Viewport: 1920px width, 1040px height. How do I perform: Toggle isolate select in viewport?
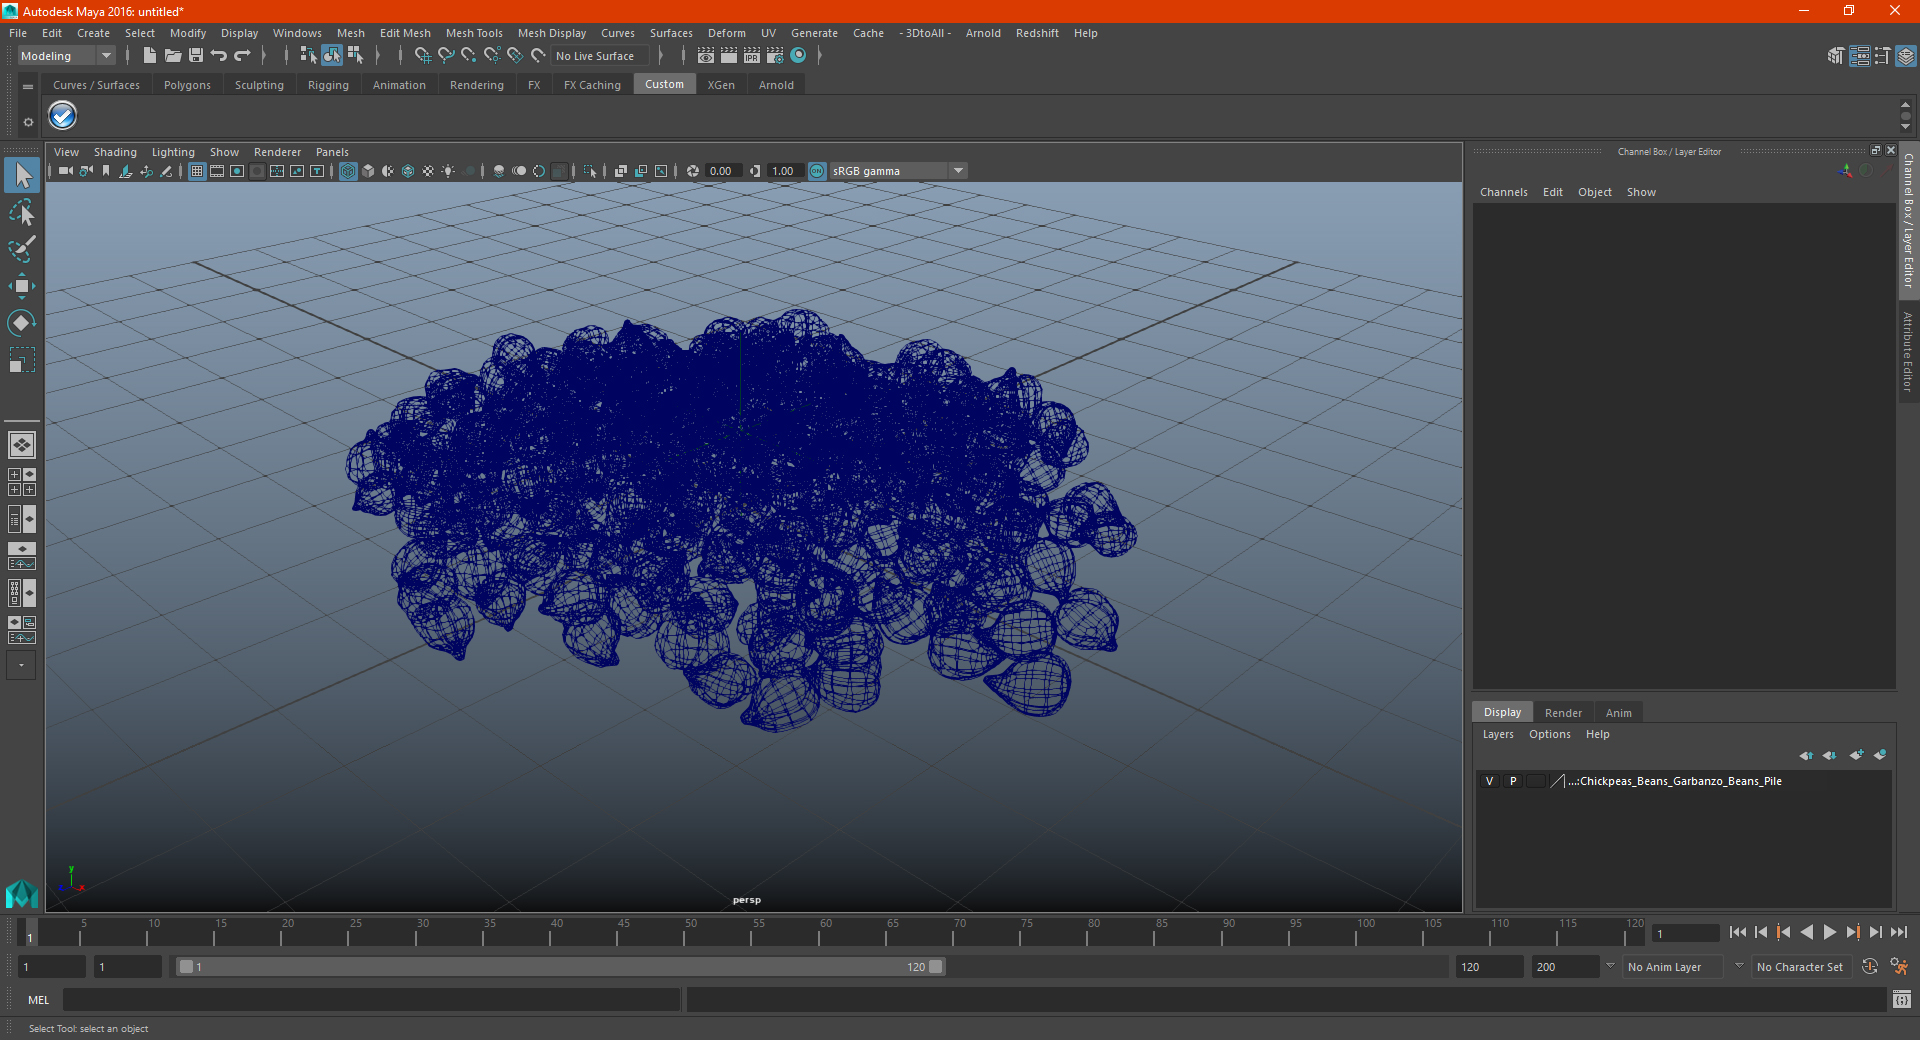(590, 171)
